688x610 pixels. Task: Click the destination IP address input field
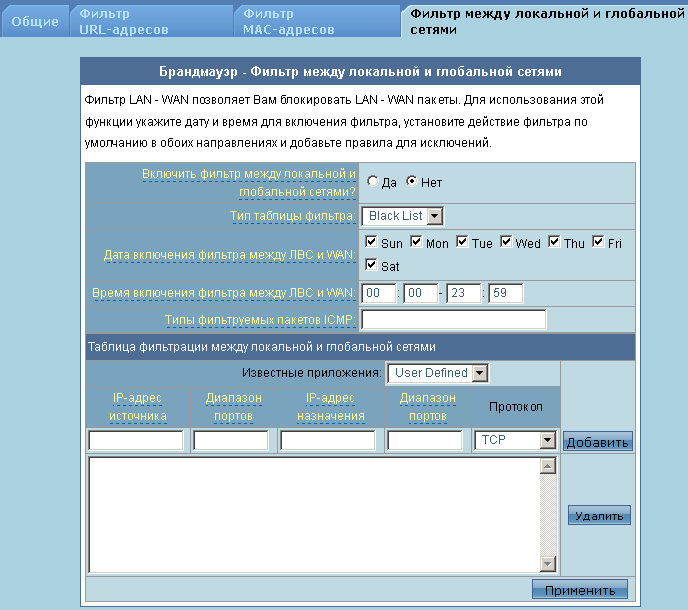(328, 440)
